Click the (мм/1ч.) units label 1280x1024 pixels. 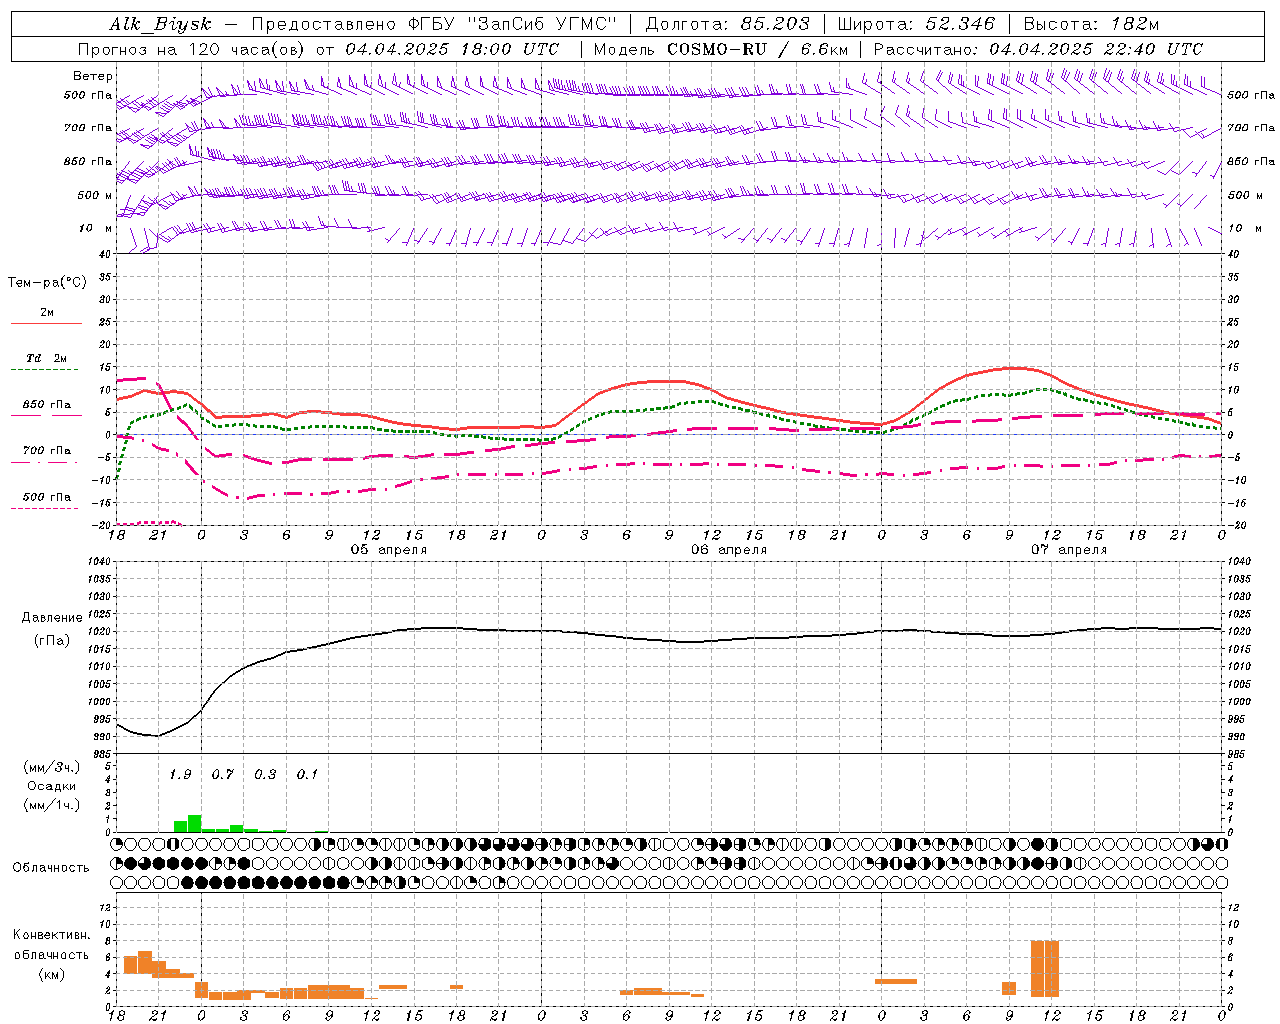[52, 805]
